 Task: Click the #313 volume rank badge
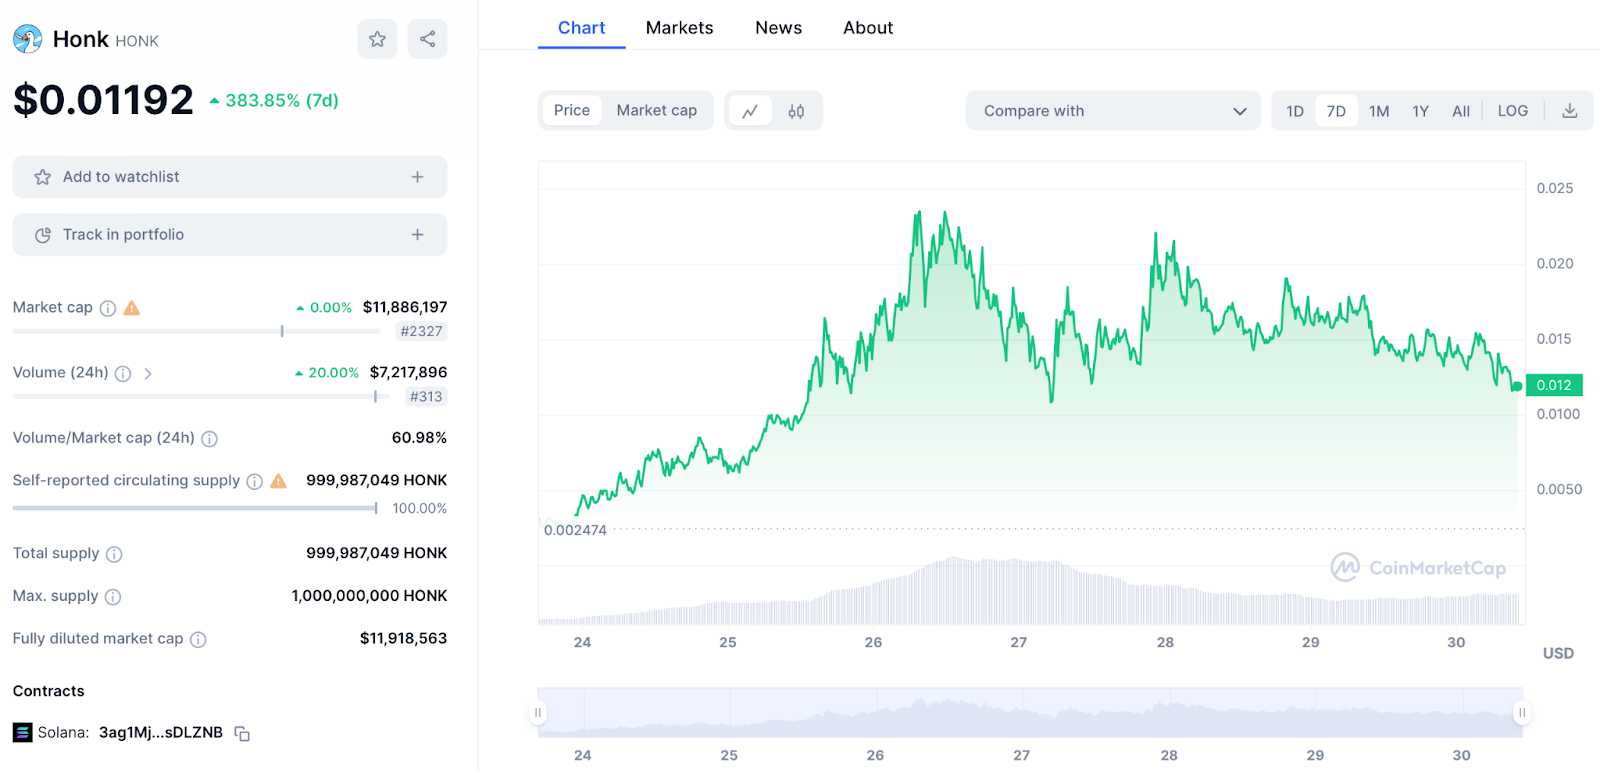(x=426, y=397)
